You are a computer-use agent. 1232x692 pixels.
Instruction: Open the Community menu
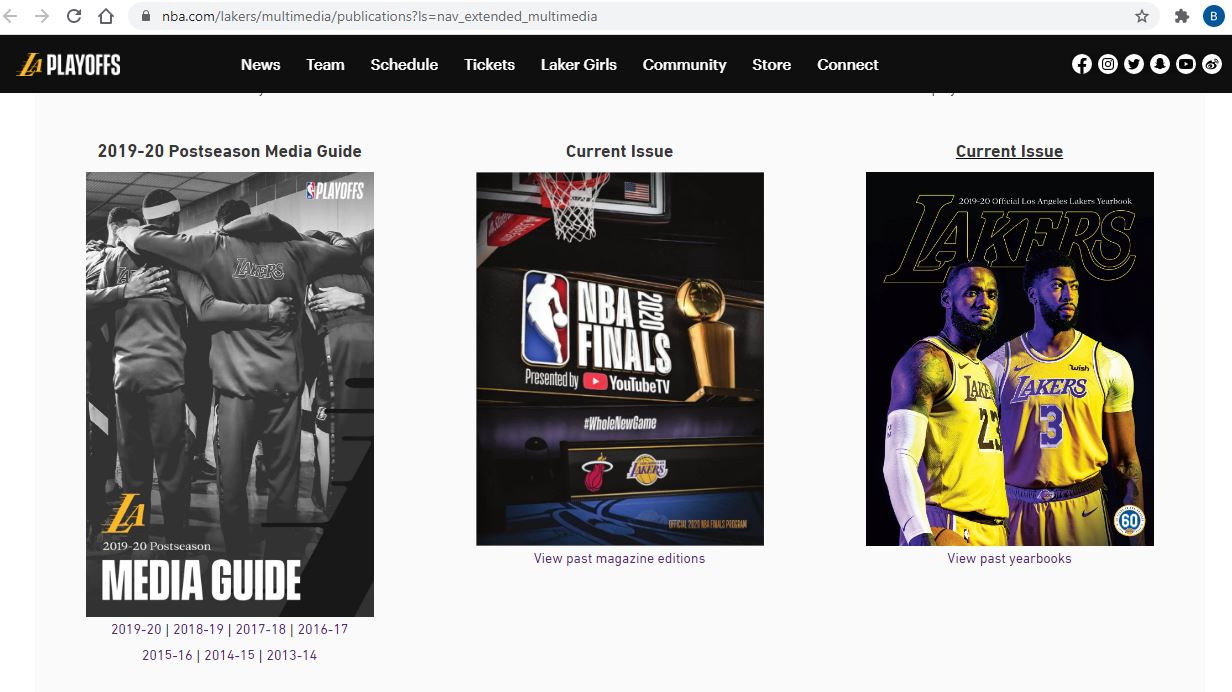point(684,65)
